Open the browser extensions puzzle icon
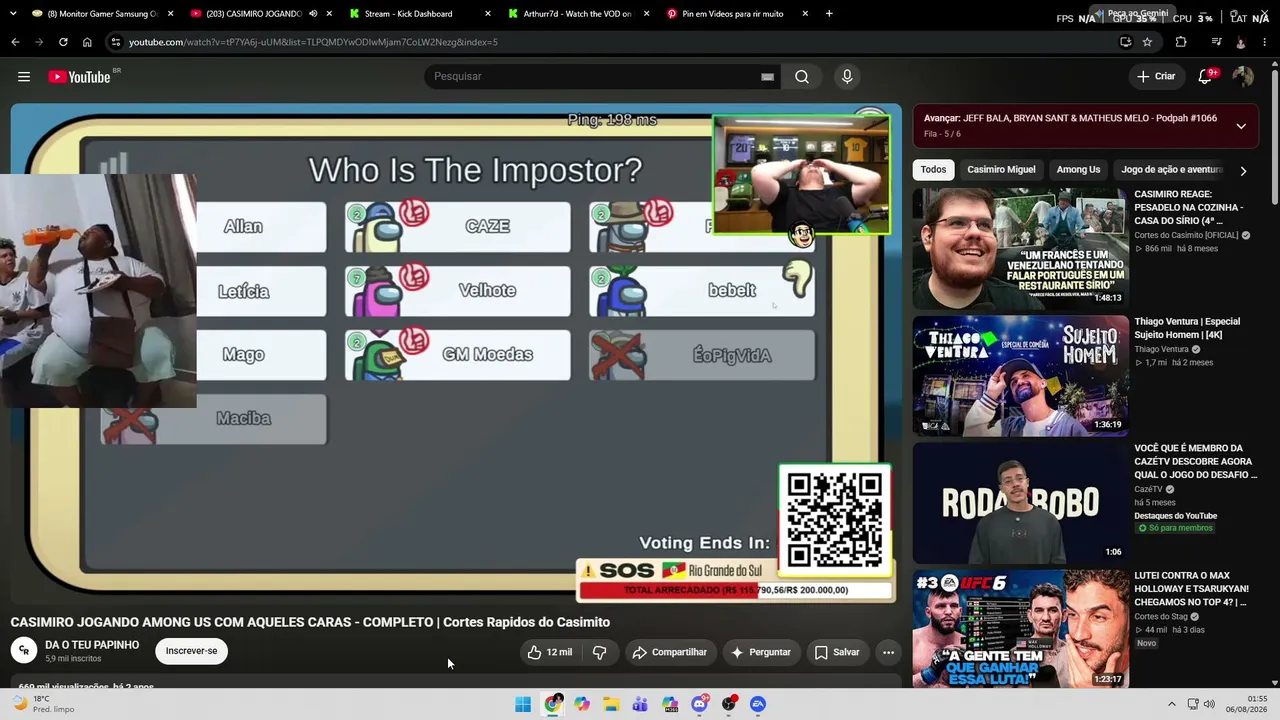 tap(1181, 42)
